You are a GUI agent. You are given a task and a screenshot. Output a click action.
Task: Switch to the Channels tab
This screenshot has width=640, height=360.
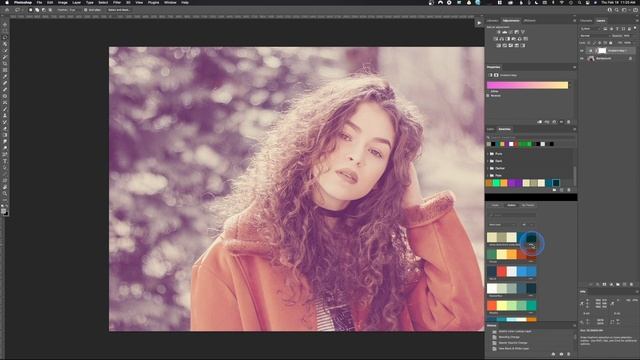(x=586, y=20)
